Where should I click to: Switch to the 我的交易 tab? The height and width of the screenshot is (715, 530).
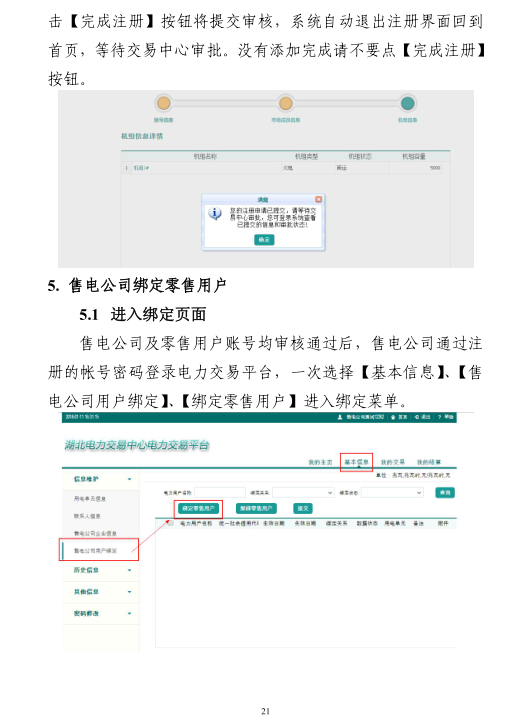(392, 462)
